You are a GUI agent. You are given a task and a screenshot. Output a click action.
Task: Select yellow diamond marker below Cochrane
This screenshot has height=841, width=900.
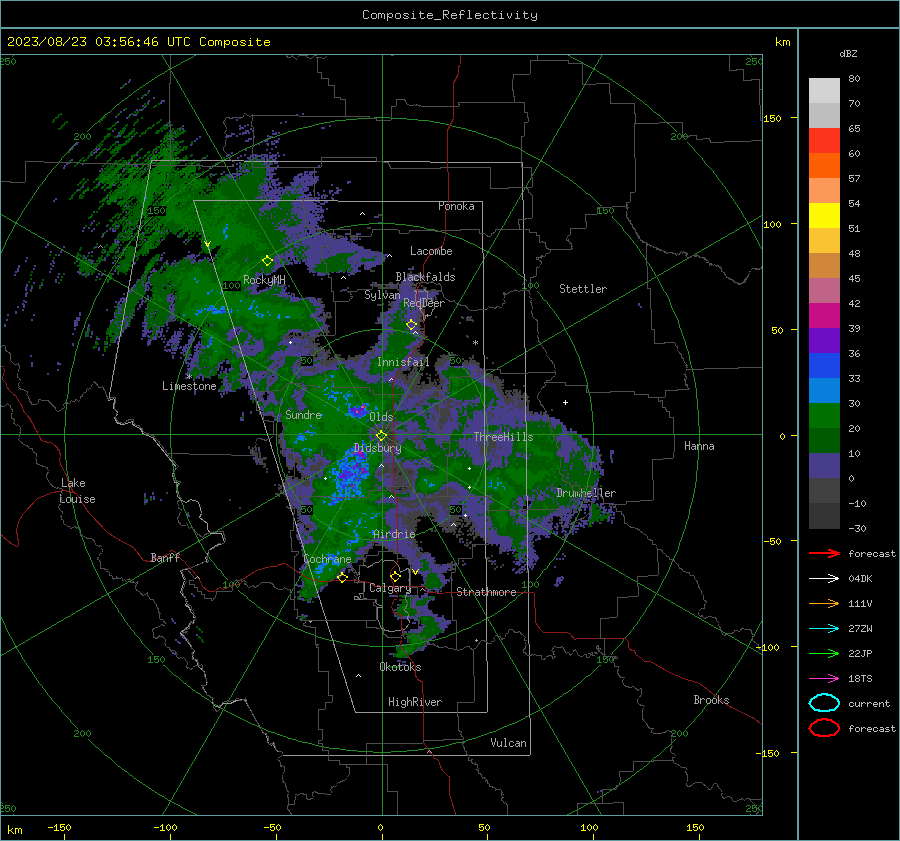coord(342,577)
